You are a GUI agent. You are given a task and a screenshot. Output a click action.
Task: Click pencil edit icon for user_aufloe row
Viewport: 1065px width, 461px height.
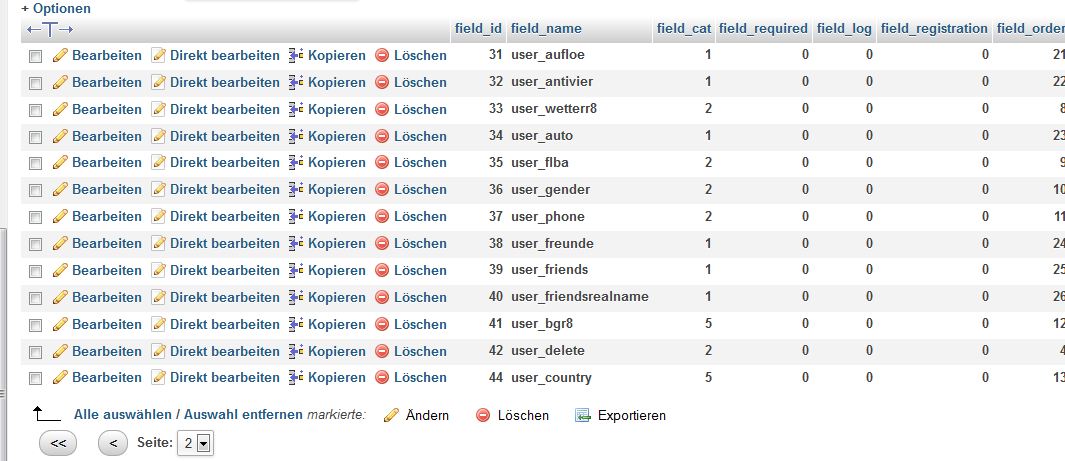click(60, 56)
